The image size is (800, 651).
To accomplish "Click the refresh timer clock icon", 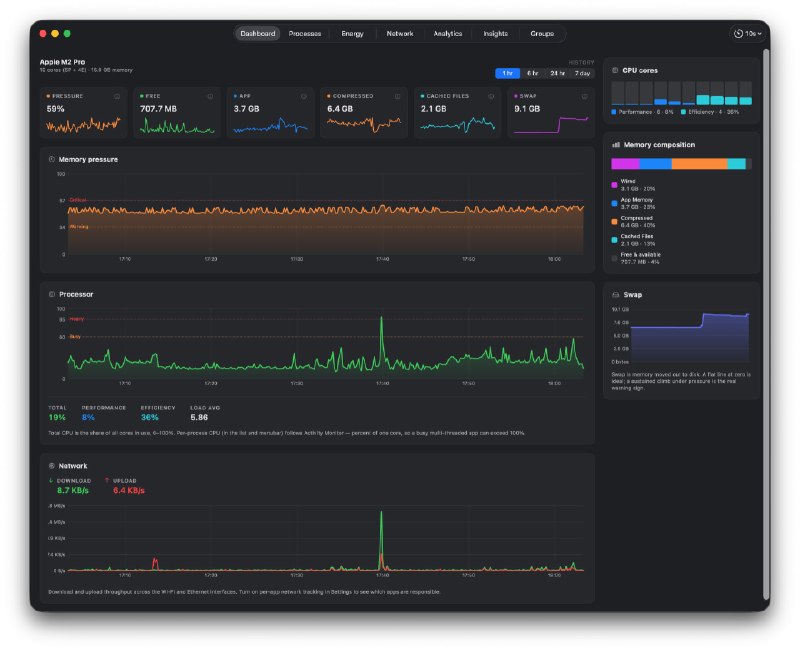I will 738,34.
